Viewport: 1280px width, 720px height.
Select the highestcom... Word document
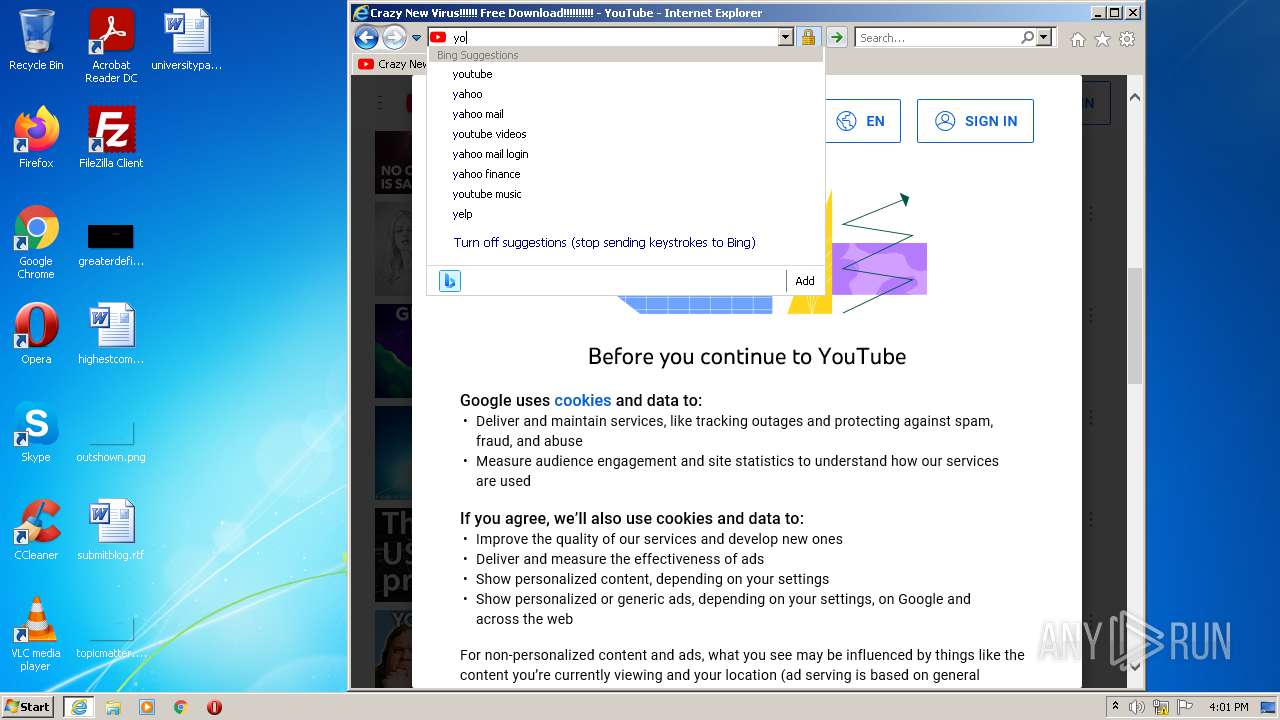[x=111, y=334]
